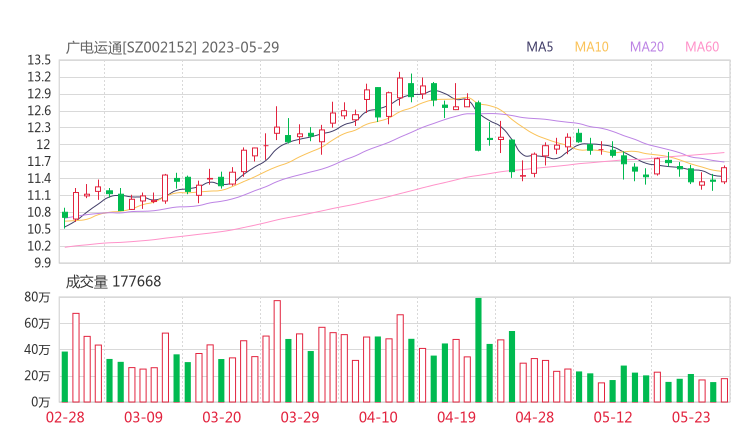
Task: Click the MA20 legend label
Action: pyautogui.click(x=647, y=47)
